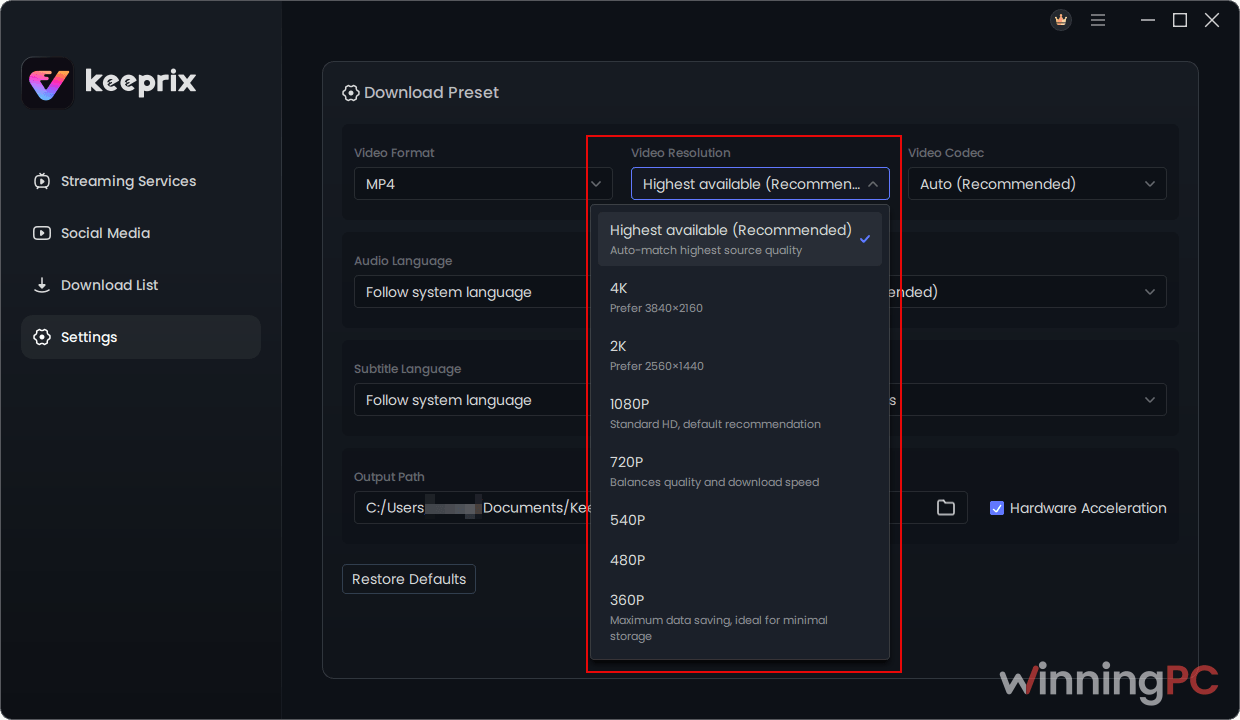The width and height of the screenshot is (1240, 720).
Task: Select the 360P resolution option
Action: (740, 617)
